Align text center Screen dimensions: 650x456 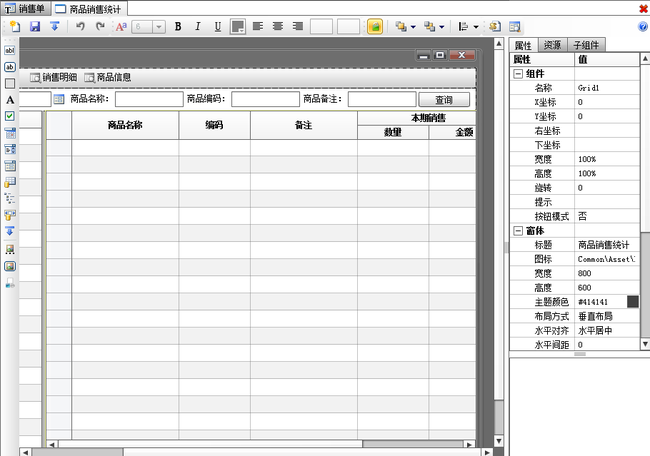278,27
